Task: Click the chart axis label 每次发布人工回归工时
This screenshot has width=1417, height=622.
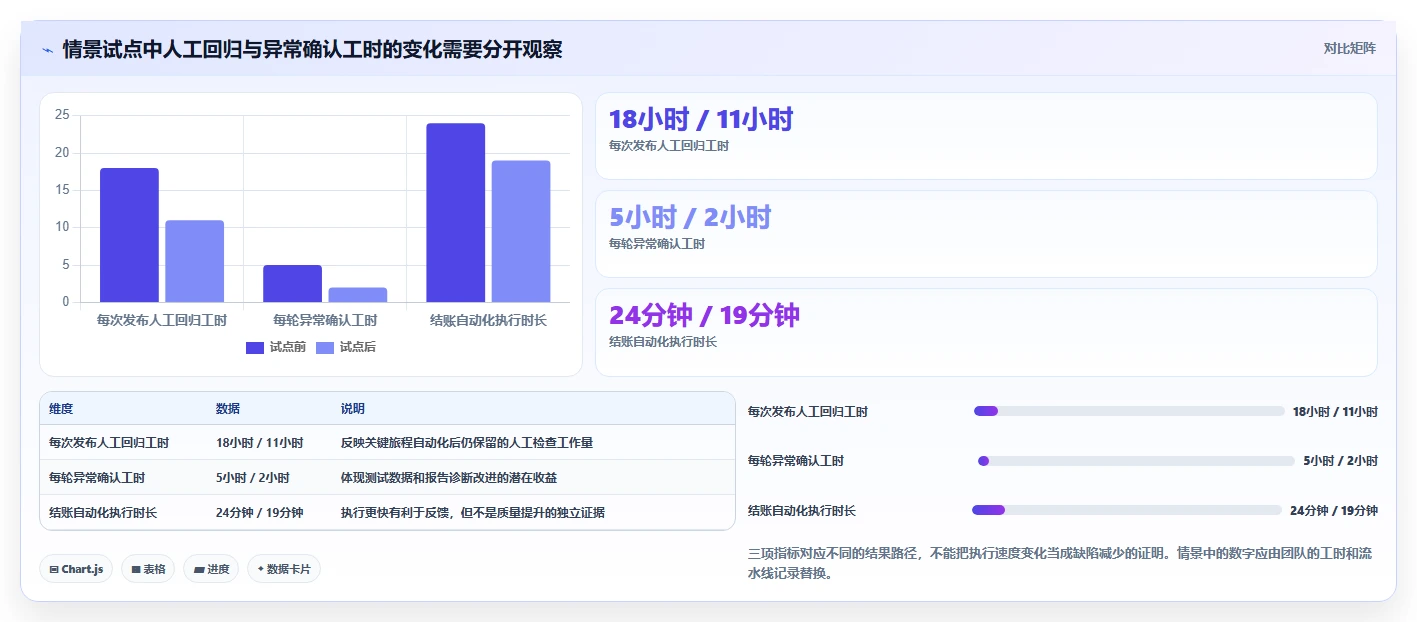Action: click(x=162, y=321)
